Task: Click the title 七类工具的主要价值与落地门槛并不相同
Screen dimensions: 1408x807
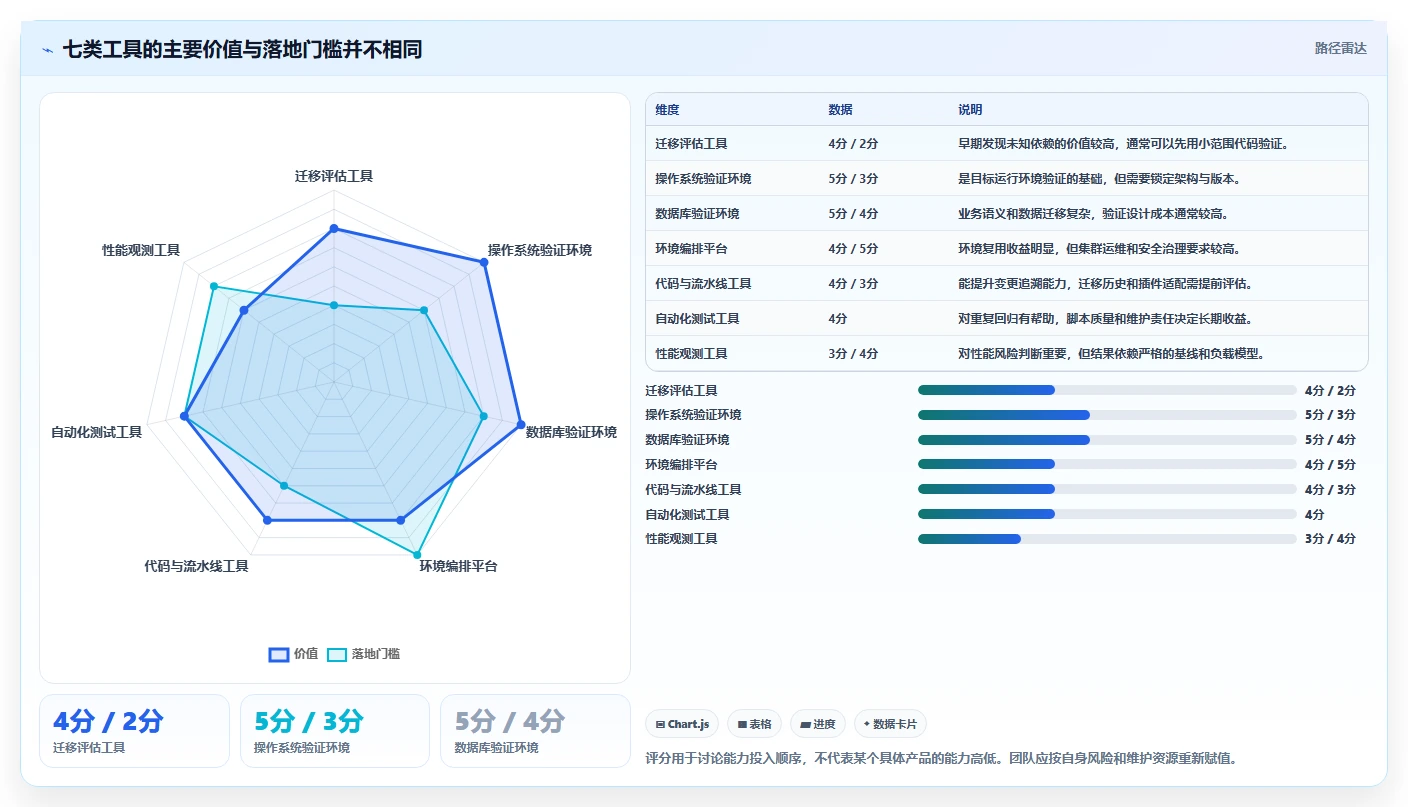Action: [x=242, y=49]
